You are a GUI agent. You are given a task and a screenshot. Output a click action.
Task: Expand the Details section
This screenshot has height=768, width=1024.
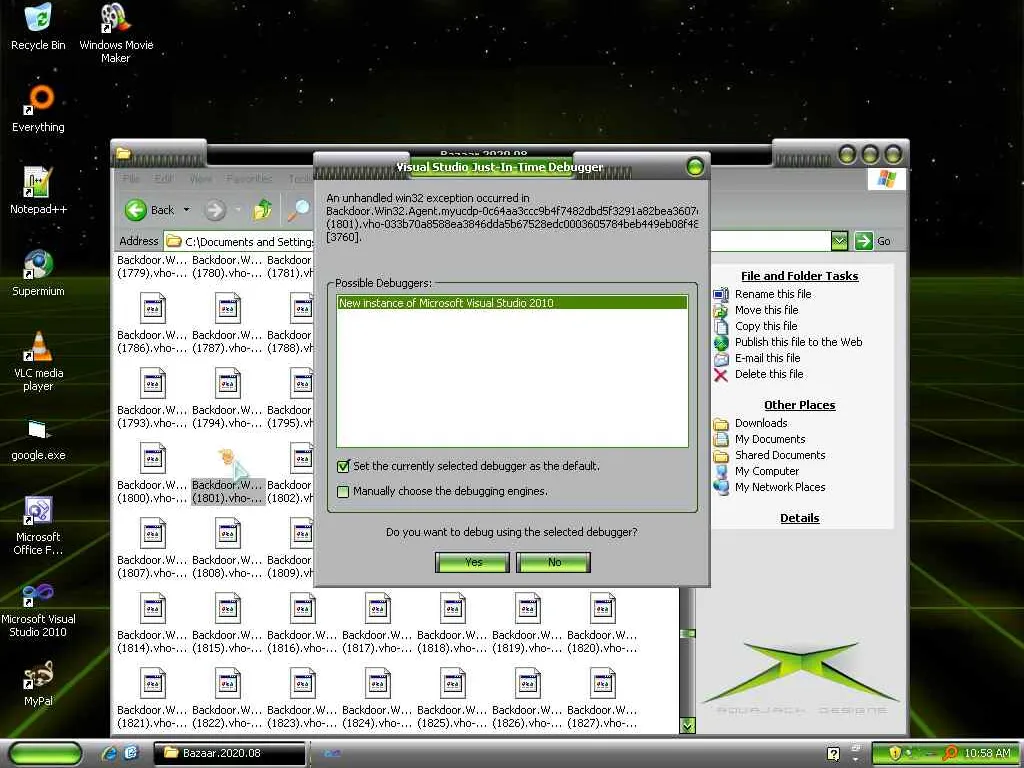click(799, 518)
